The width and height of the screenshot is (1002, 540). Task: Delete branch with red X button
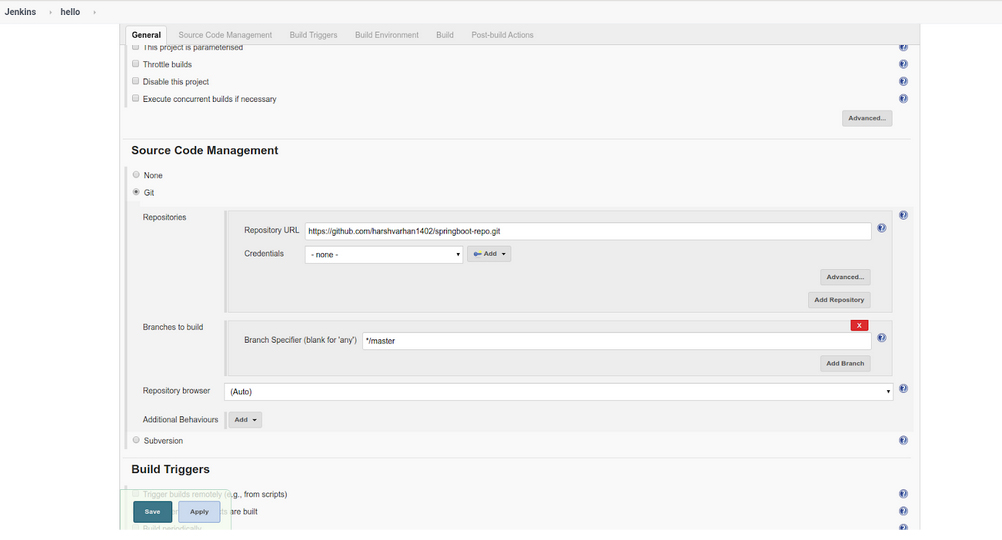point(859,325)
